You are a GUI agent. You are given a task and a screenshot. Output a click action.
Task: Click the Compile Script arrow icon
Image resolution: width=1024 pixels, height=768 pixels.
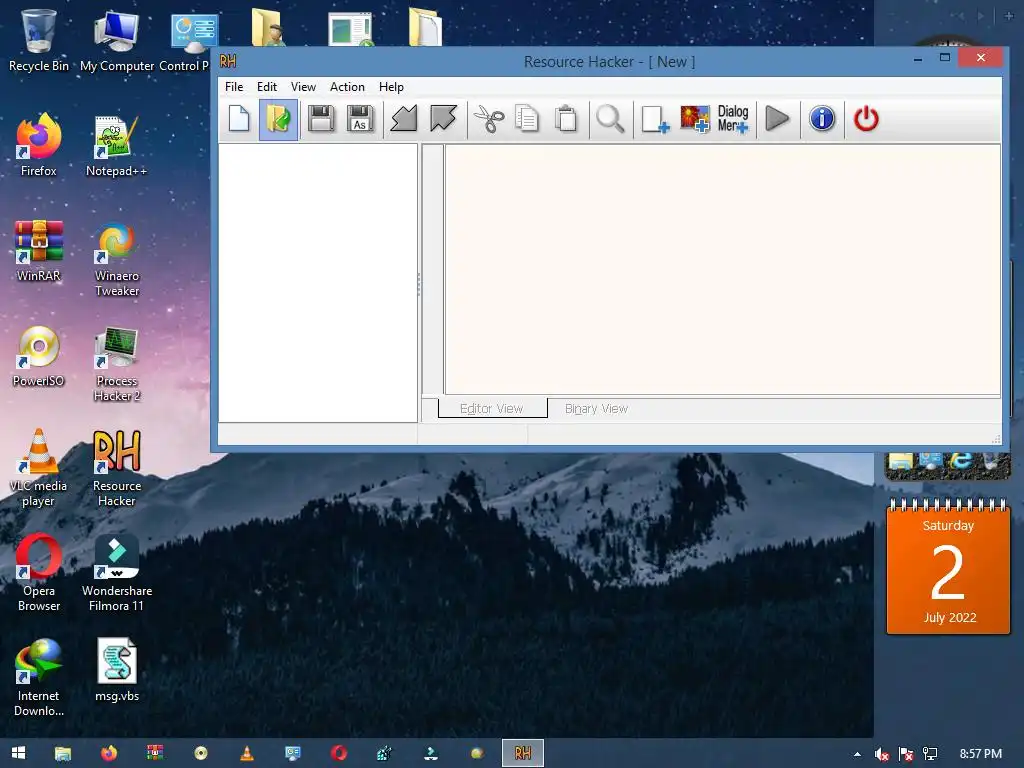[x=404, y=119]
